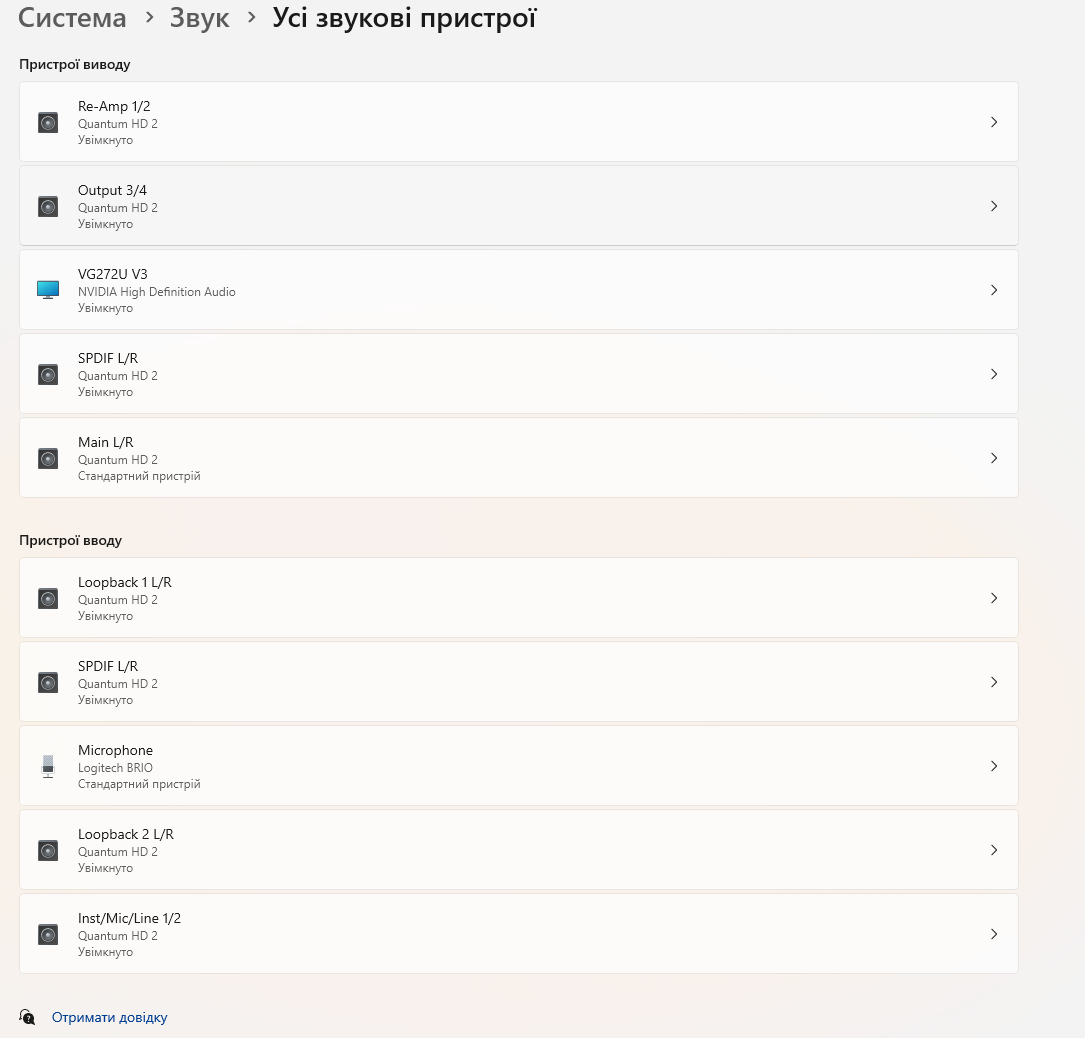1085x1038 pixels.
Task: Open Loopback 1 L/R chevron arrow
Action: click(x=994, y=598)
